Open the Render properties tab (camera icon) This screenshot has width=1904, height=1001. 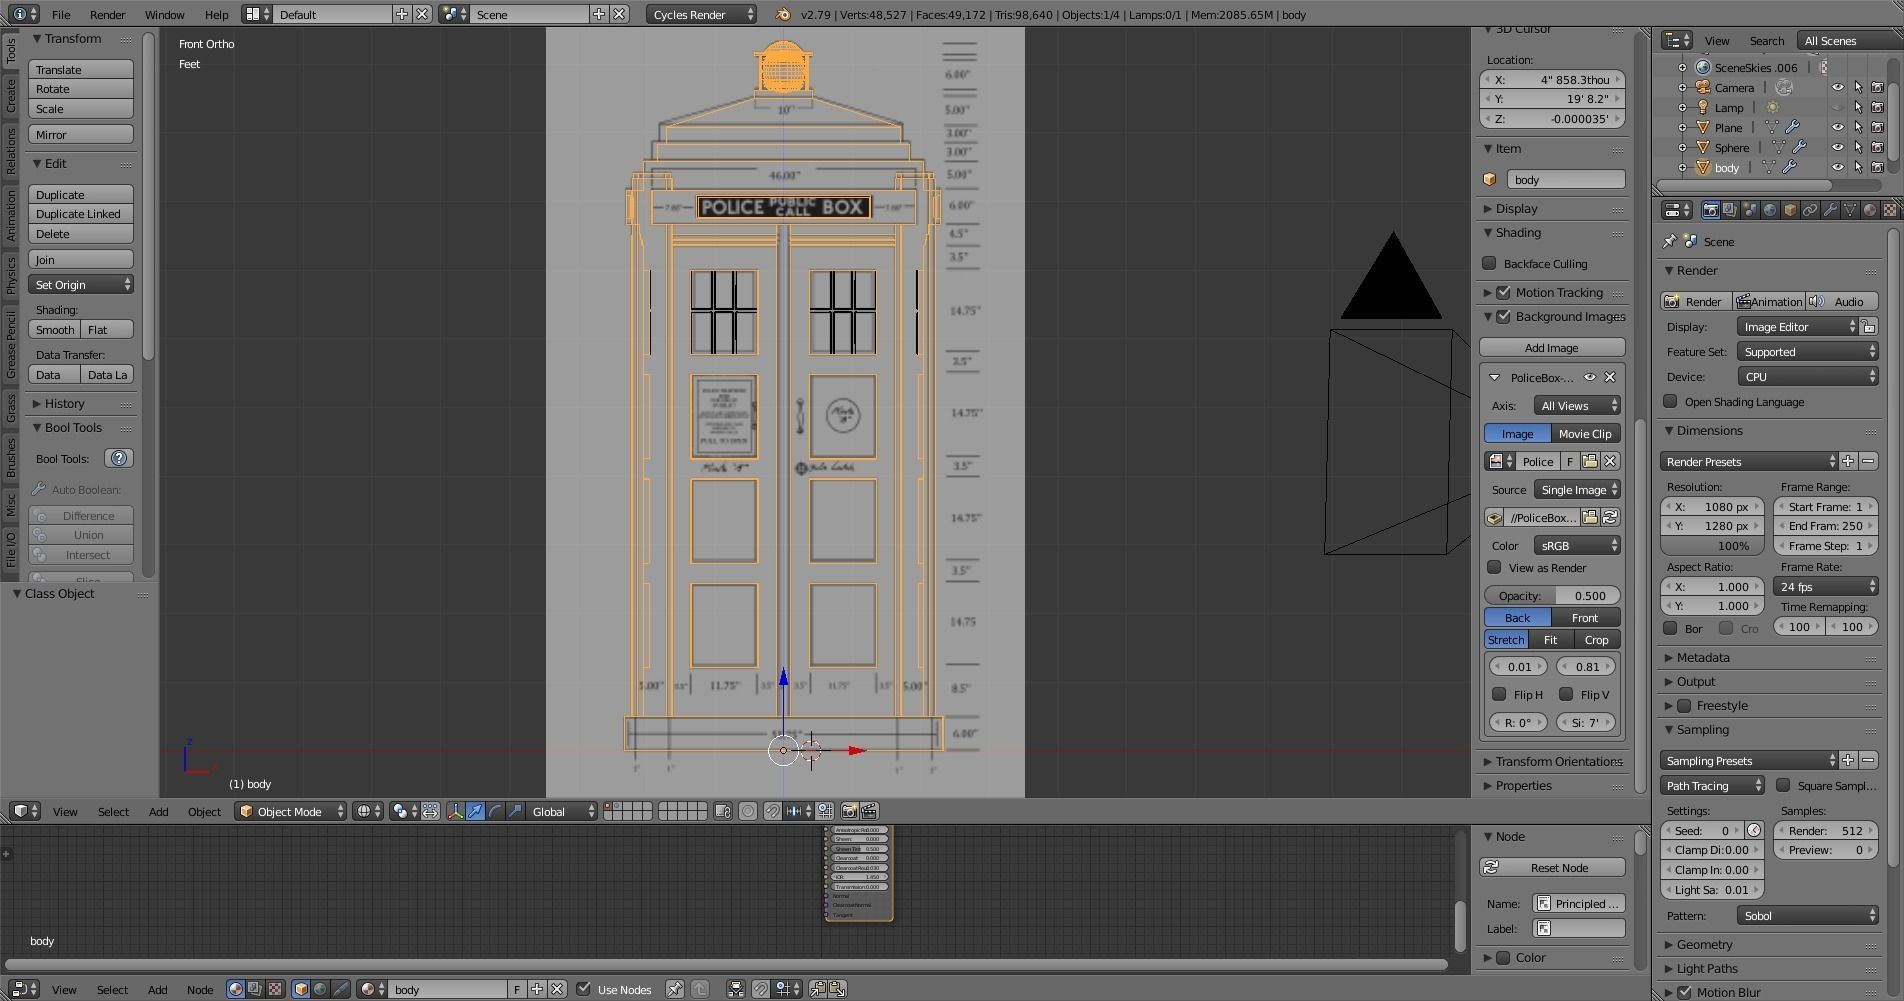1710,210
